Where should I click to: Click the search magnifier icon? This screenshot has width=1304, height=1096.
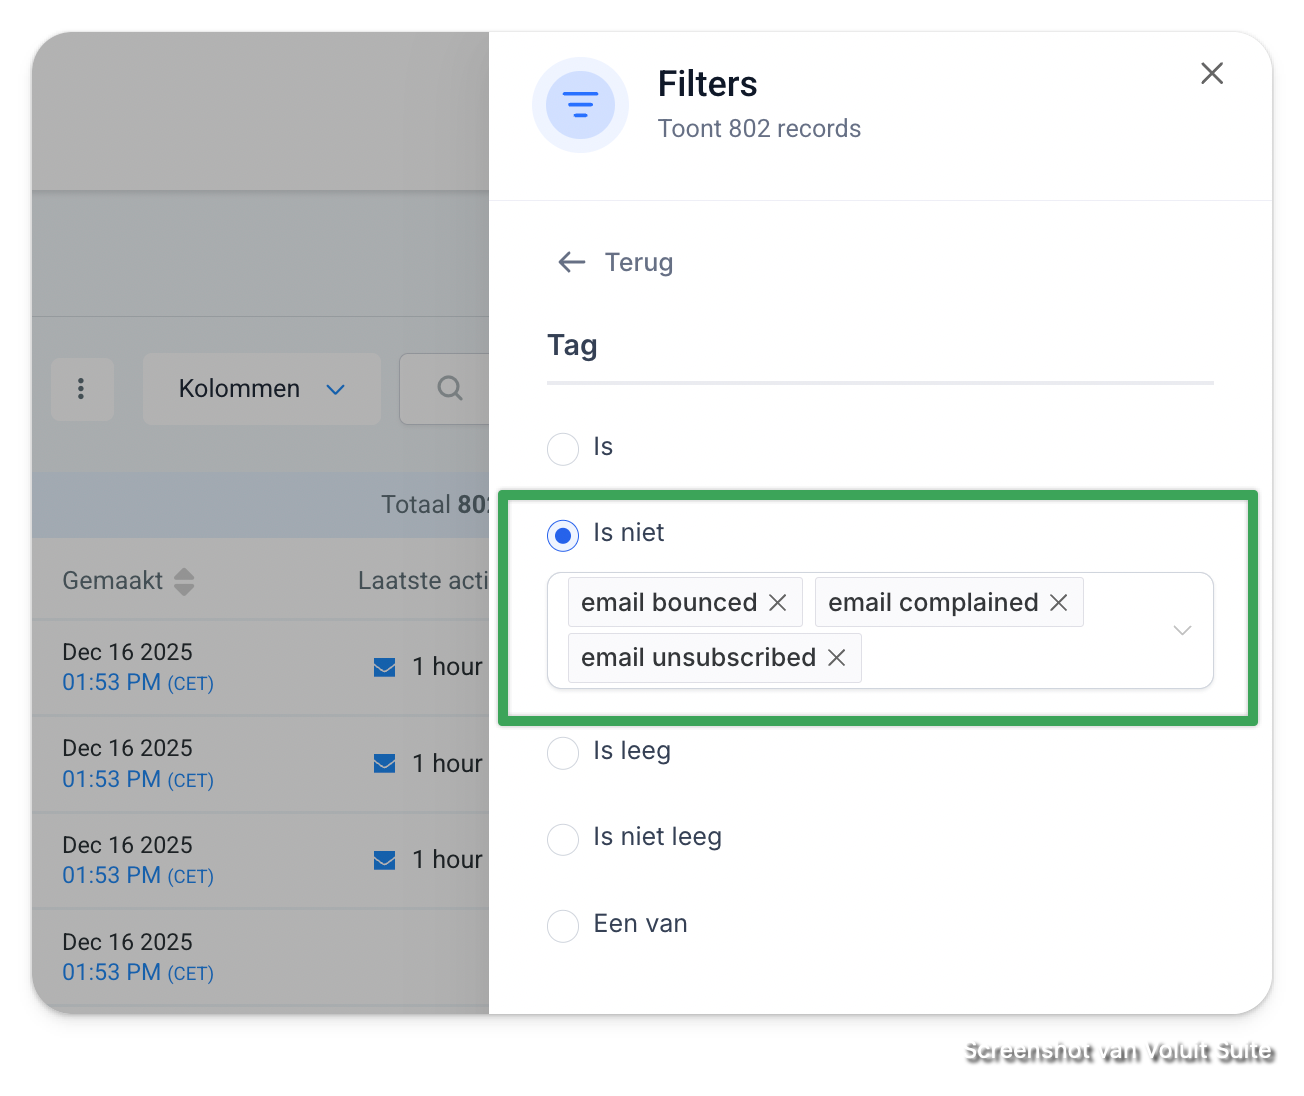[450, 388]
